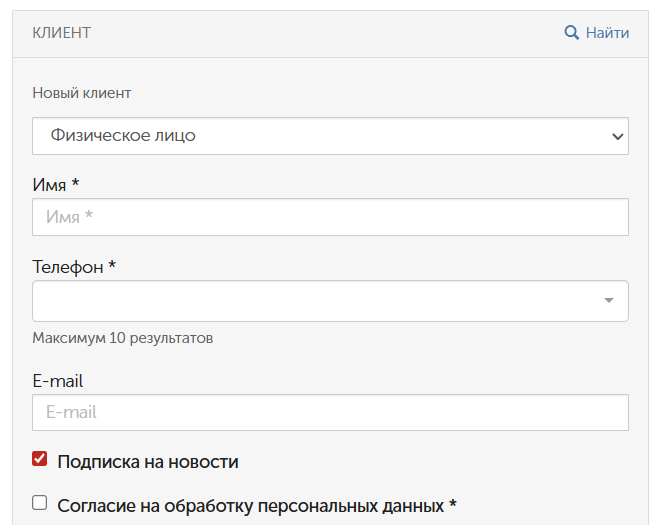This screenshot has height=525, width=658.
Task: Click the Максимум 10 результатов hint text
Action: click(123, 338)
